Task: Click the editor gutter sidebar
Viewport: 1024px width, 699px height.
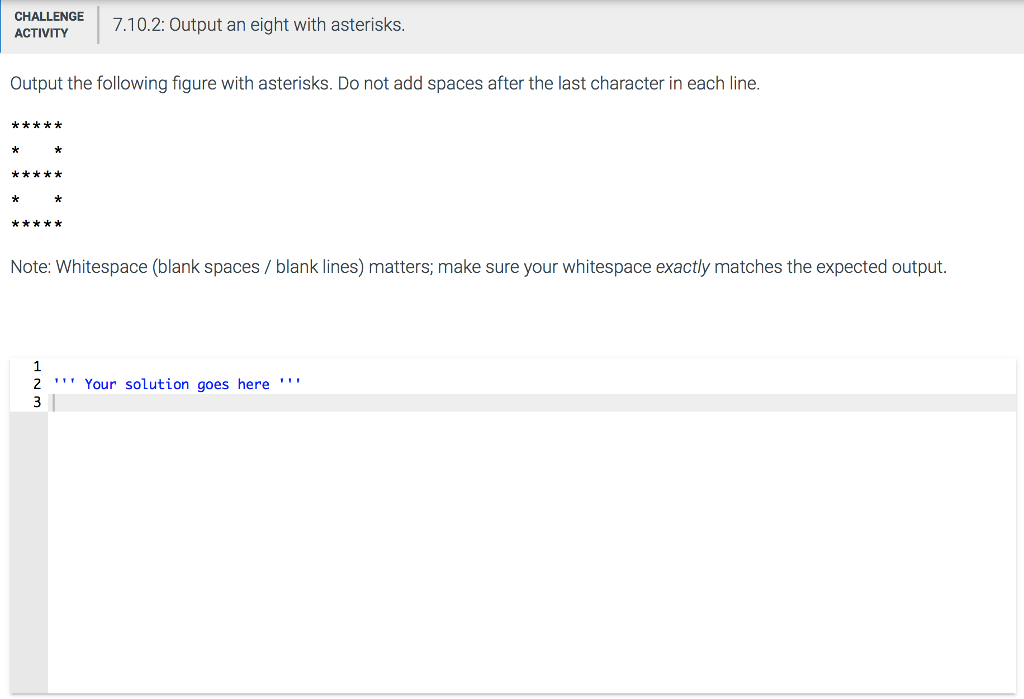Action: coord(28,500)
